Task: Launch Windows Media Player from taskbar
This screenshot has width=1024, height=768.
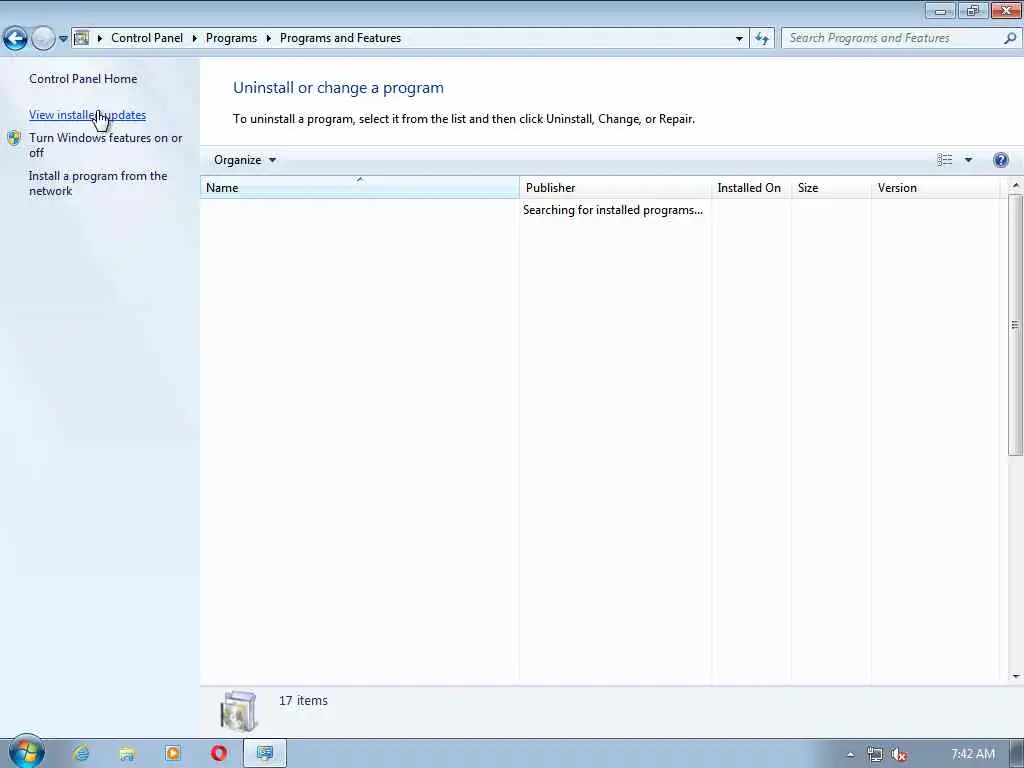Action: (173, 754)
